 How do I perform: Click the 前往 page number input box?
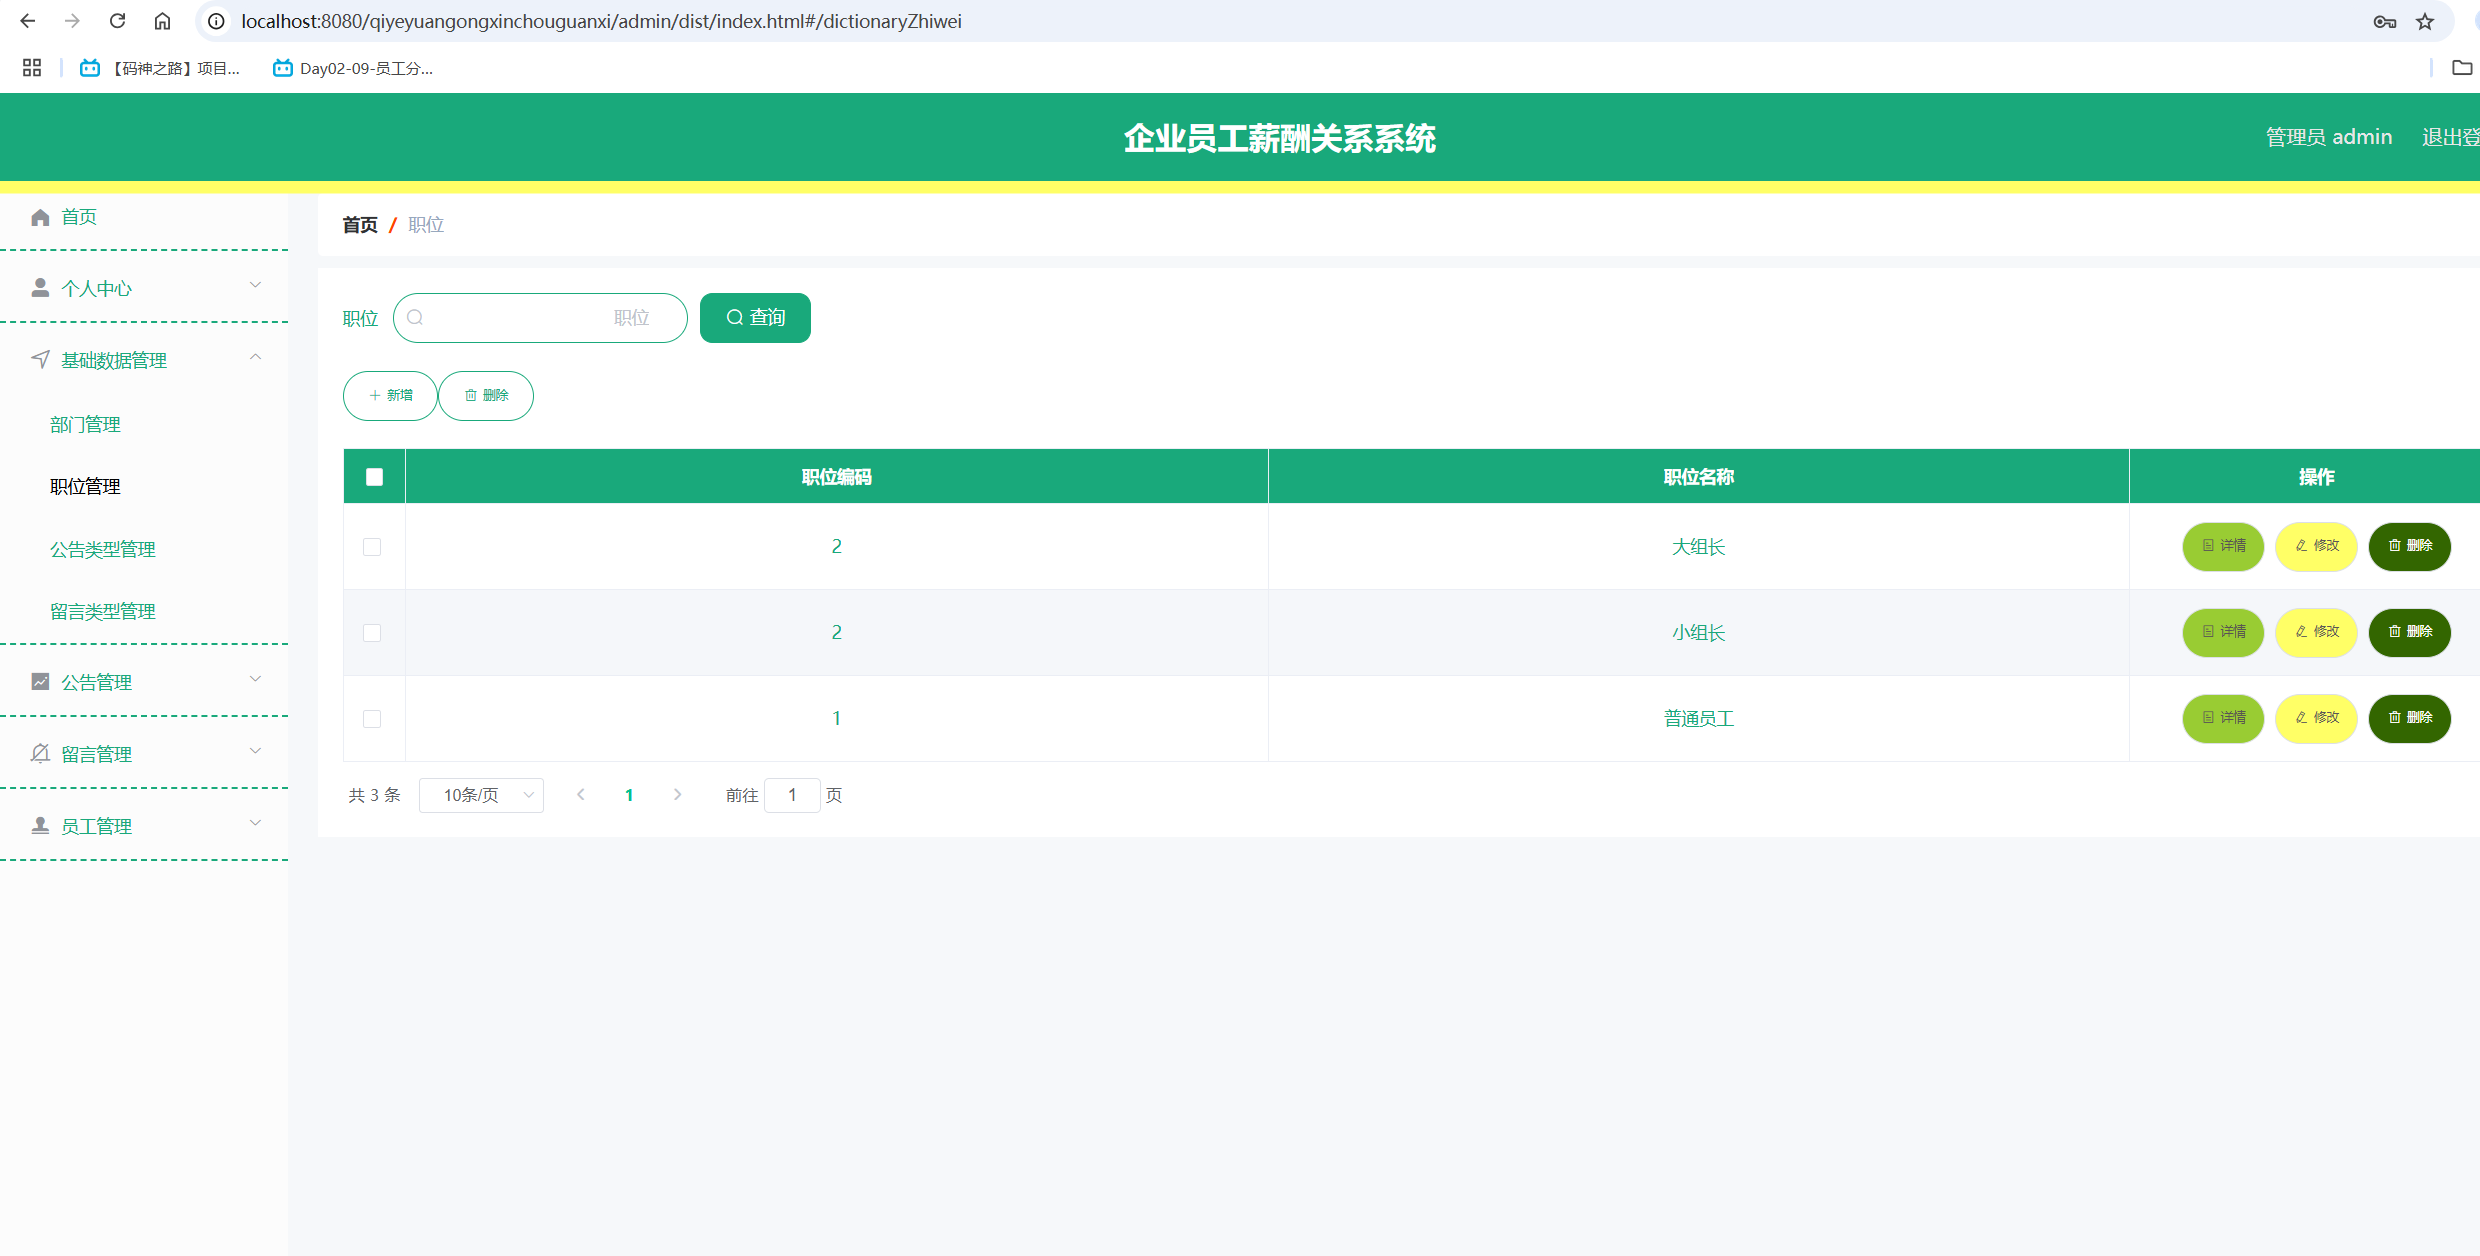pyautogui.click(x=792, y=795)
